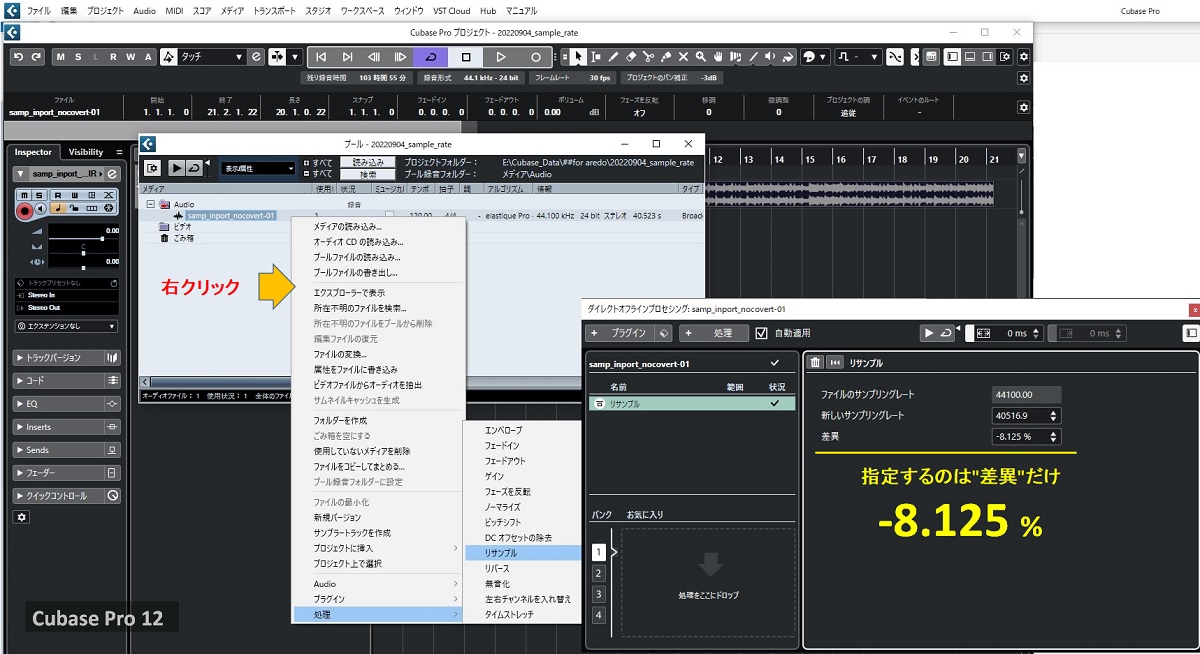Screen dimensions: 1200x654
Task: Start playback with transport Play button
Action: pos(501,57)
